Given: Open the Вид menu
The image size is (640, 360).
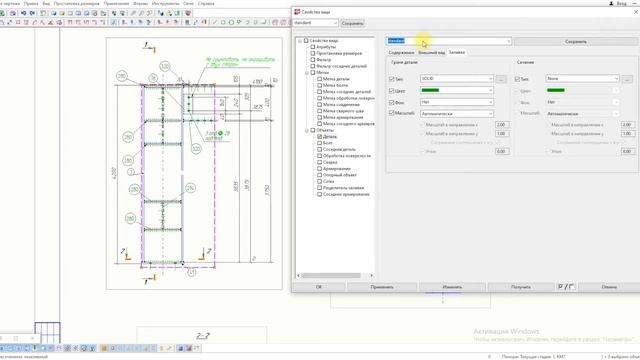Looking at the screenshot, I should 46,3.
